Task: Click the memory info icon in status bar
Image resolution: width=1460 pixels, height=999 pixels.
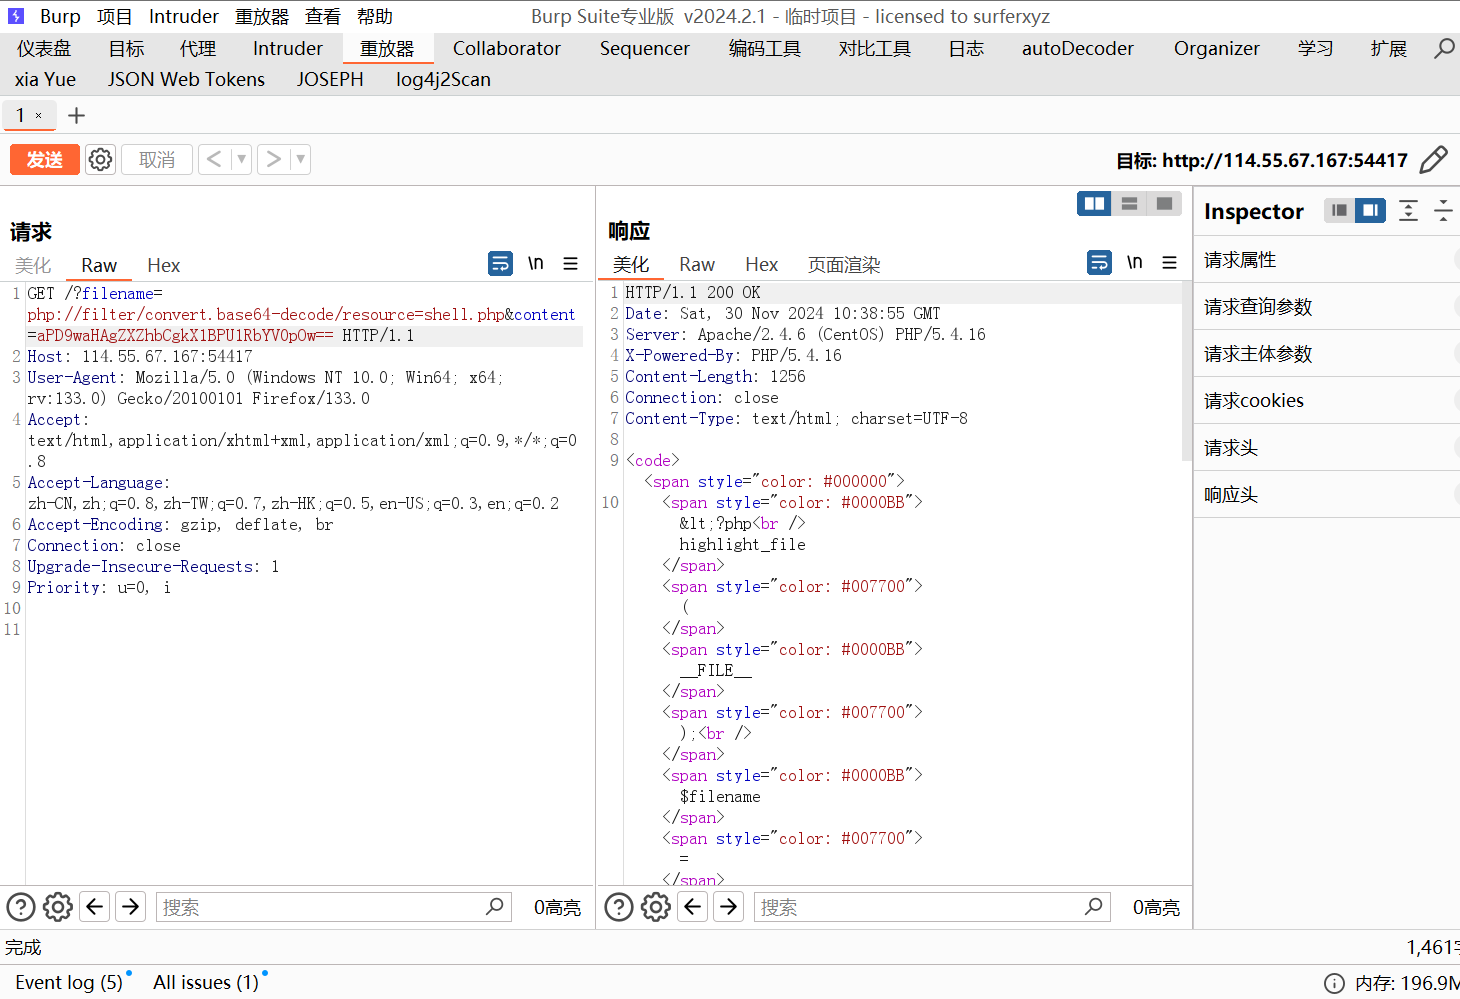Action: [1334, 983]
